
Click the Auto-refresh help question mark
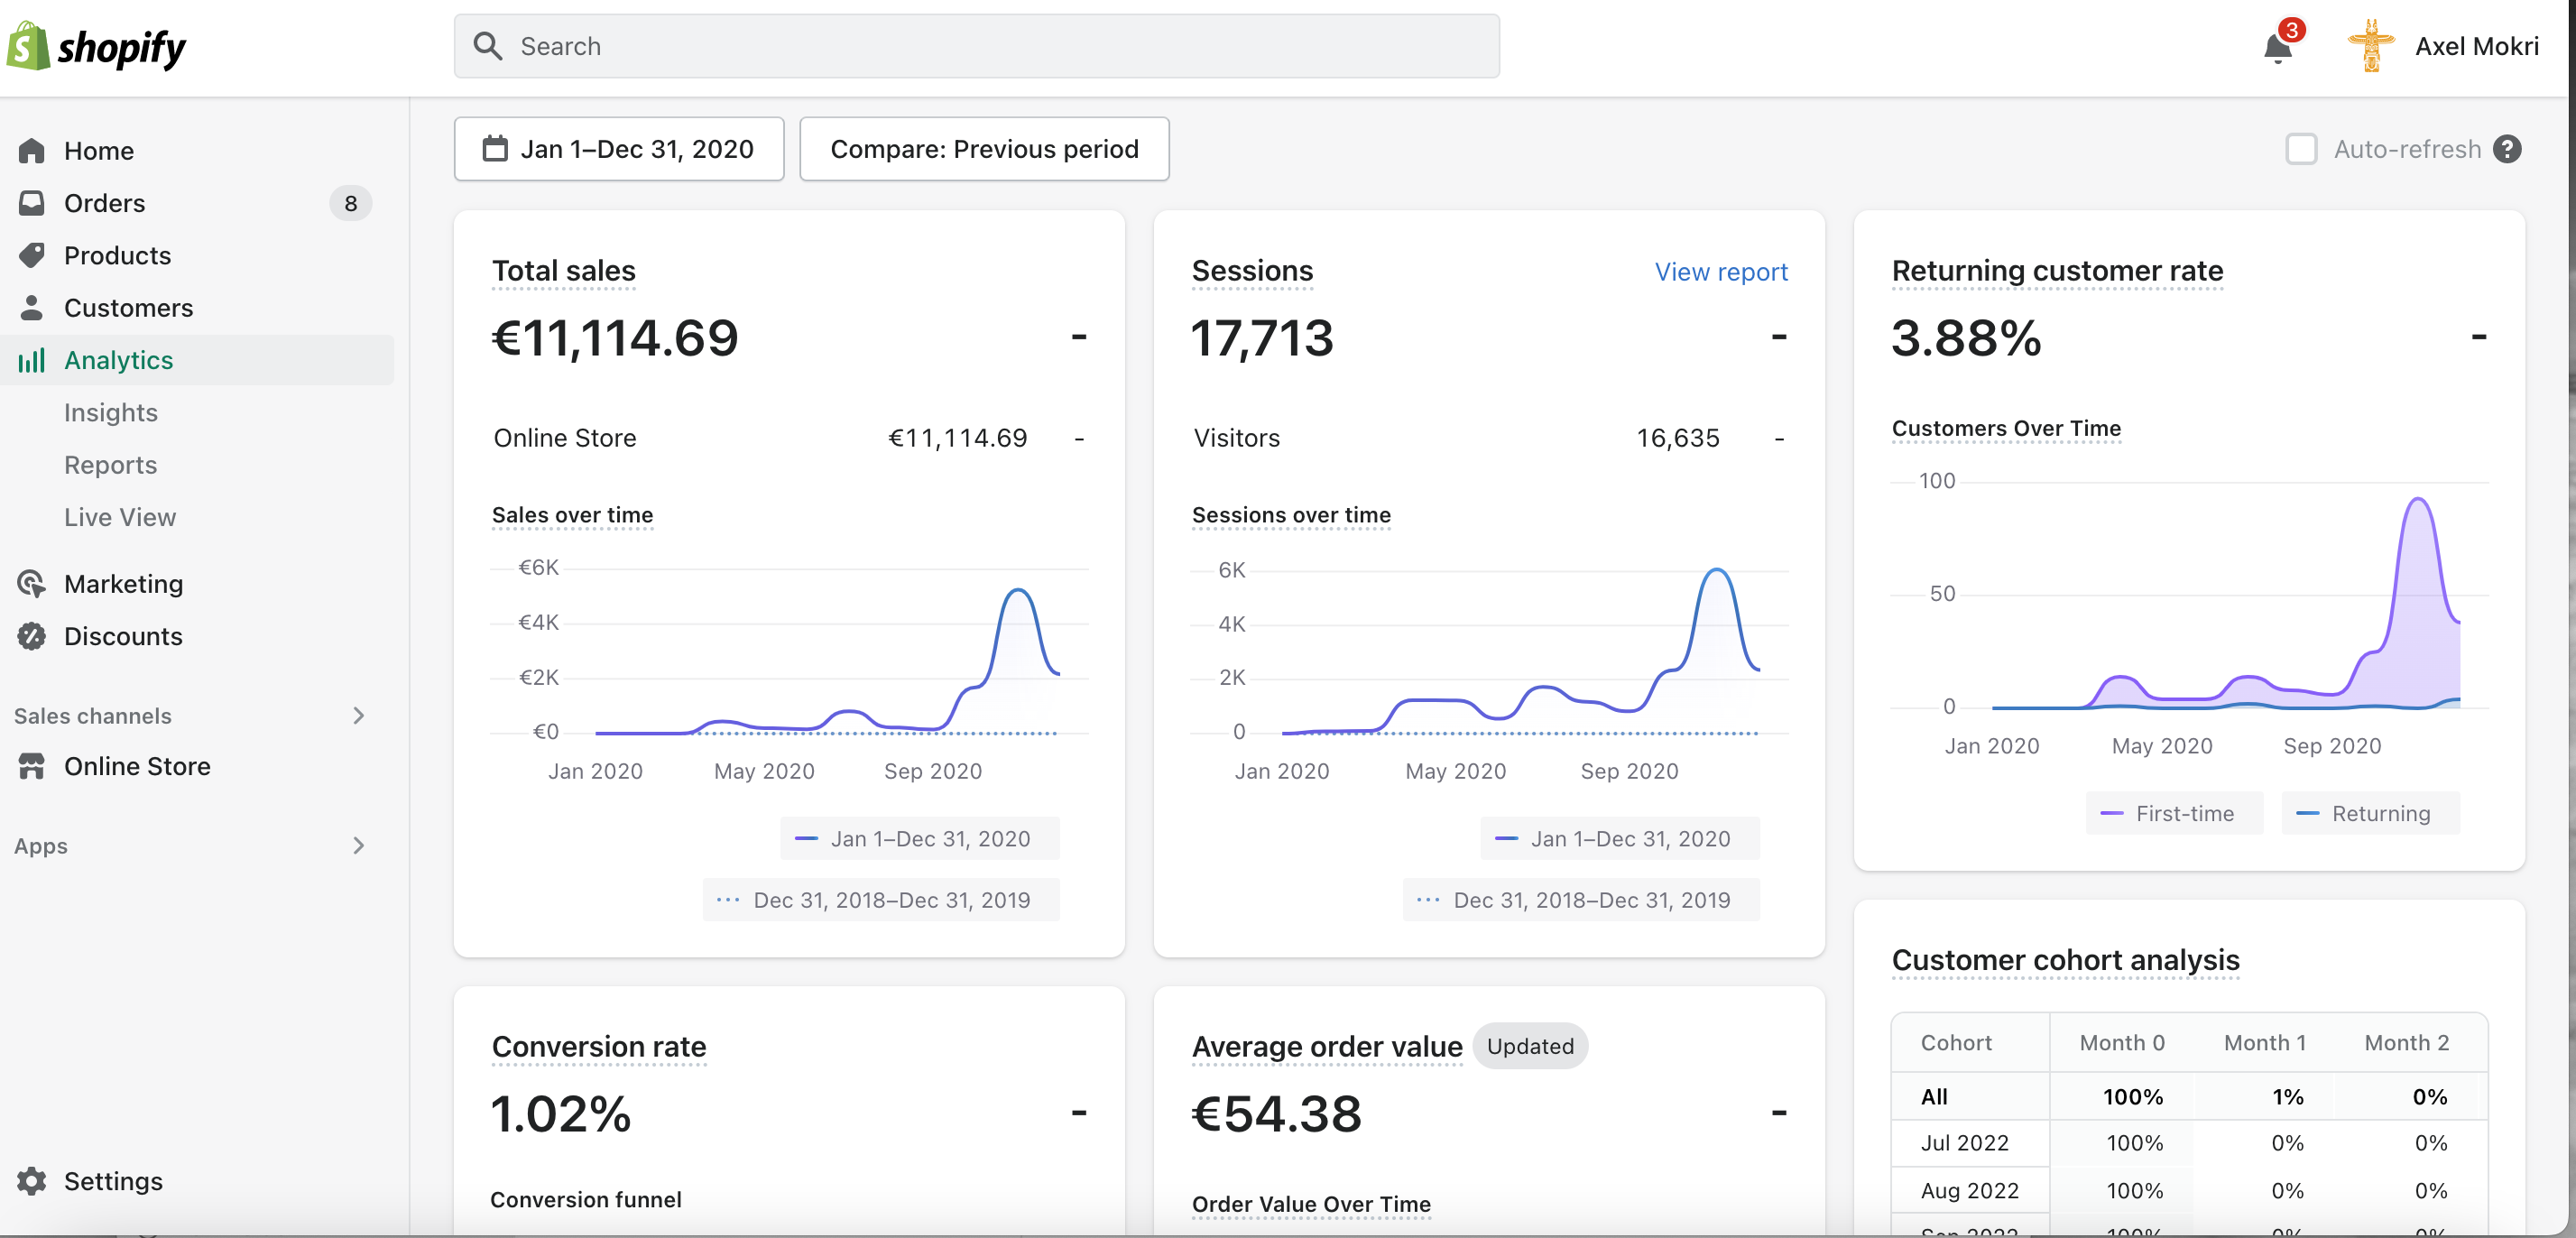(x=2507, y=149)
